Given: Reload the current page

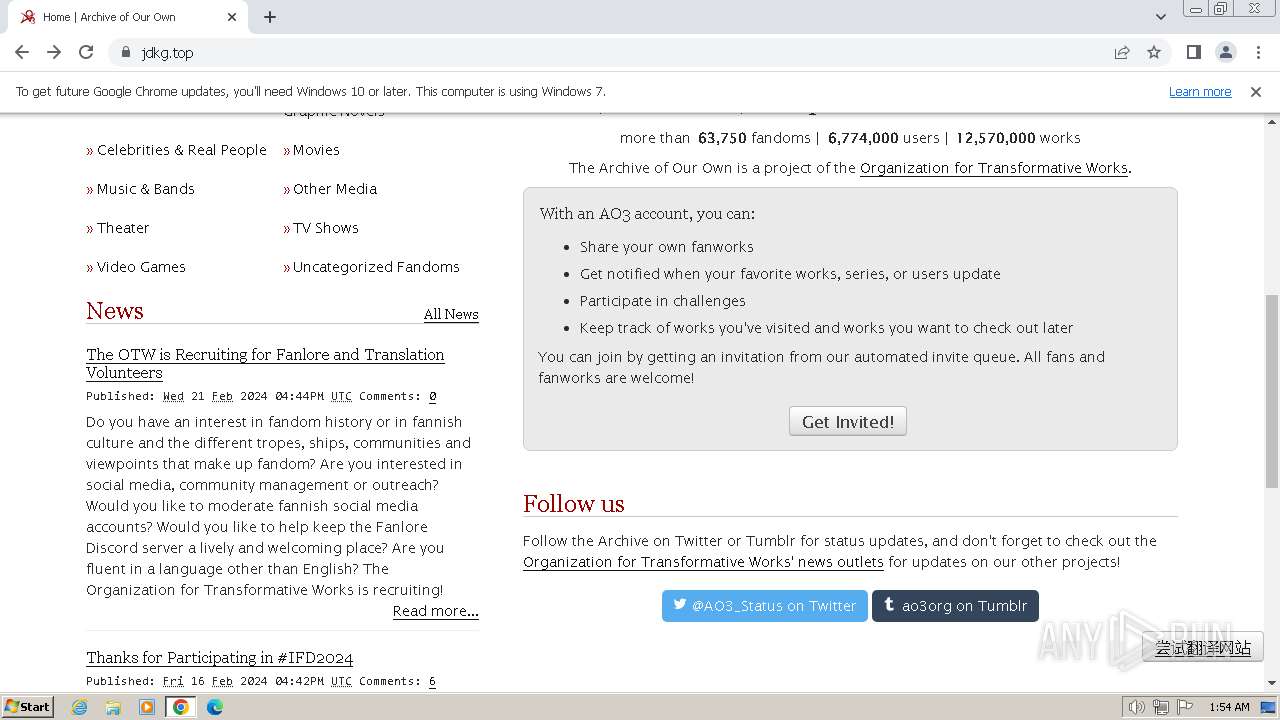Looking at the screenshot, I should click(x=86, y=52).
